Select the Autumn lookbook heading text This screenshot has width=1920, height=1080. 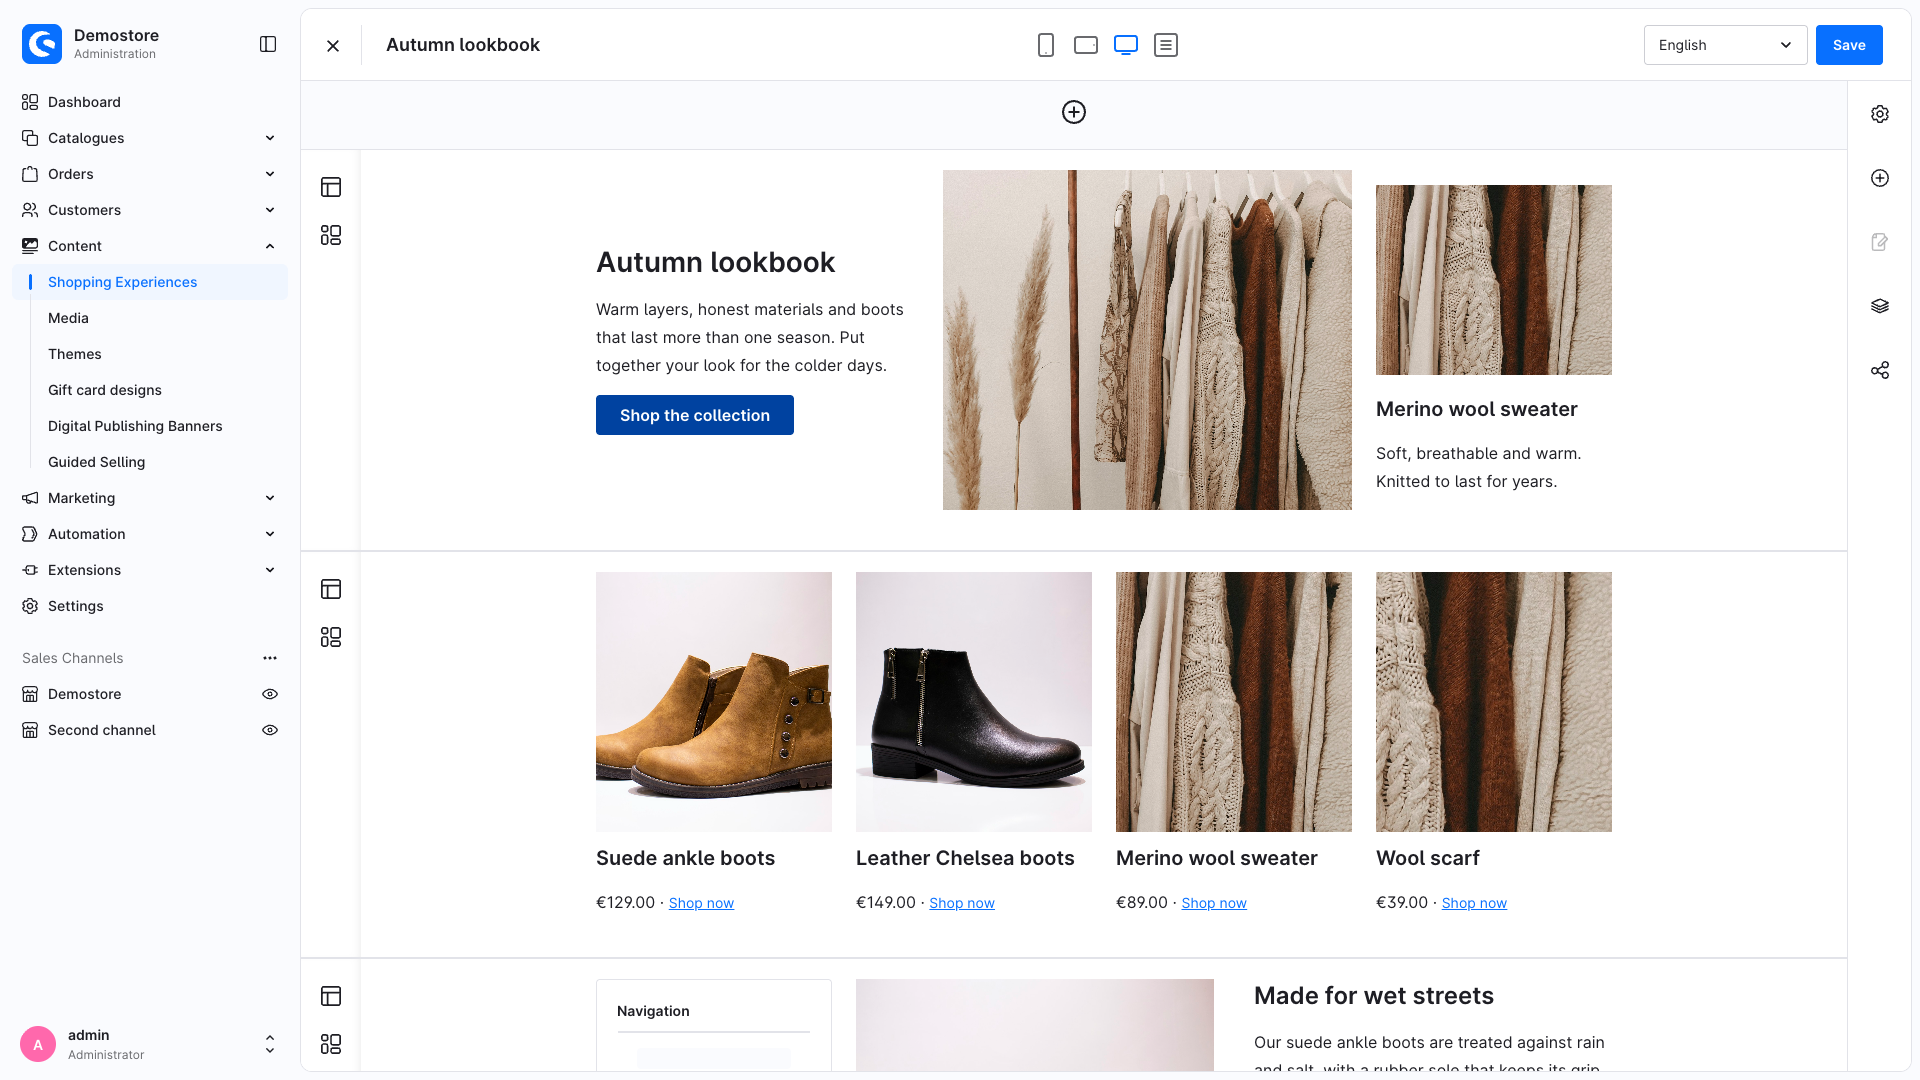pos(715,262)
